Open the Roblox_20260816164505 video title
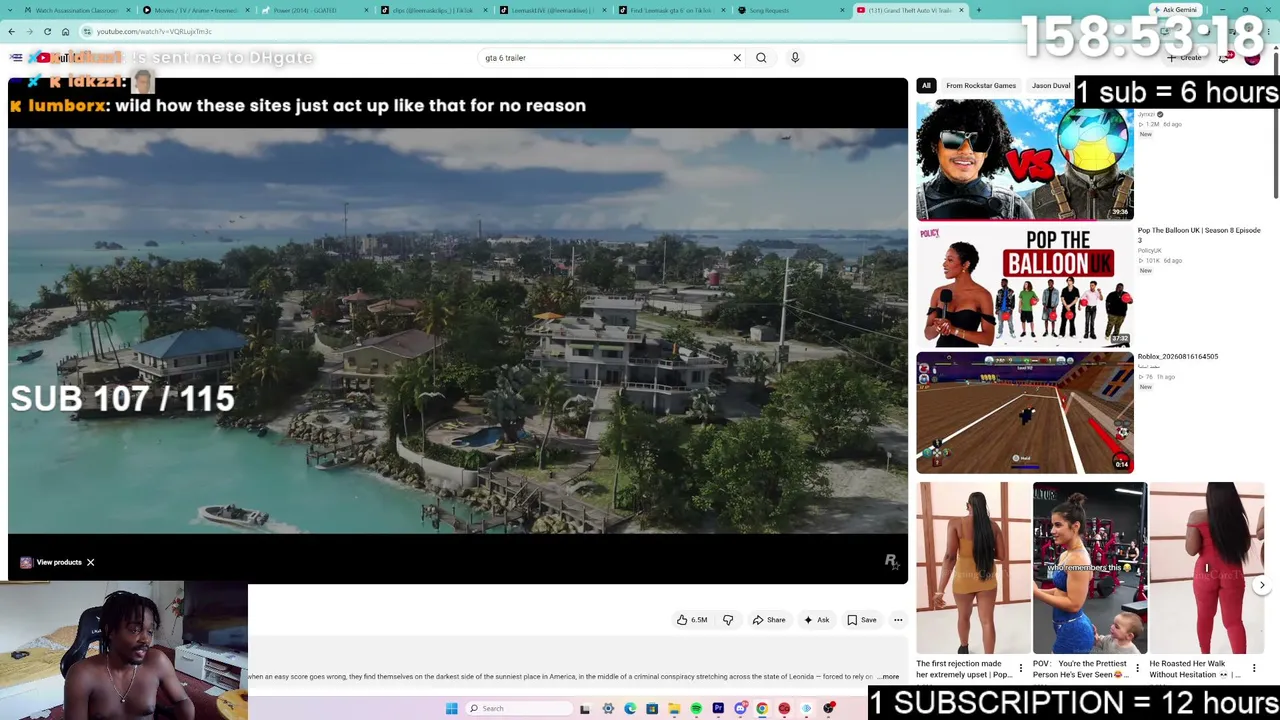1280x720 pixels. coord(1178,356)
